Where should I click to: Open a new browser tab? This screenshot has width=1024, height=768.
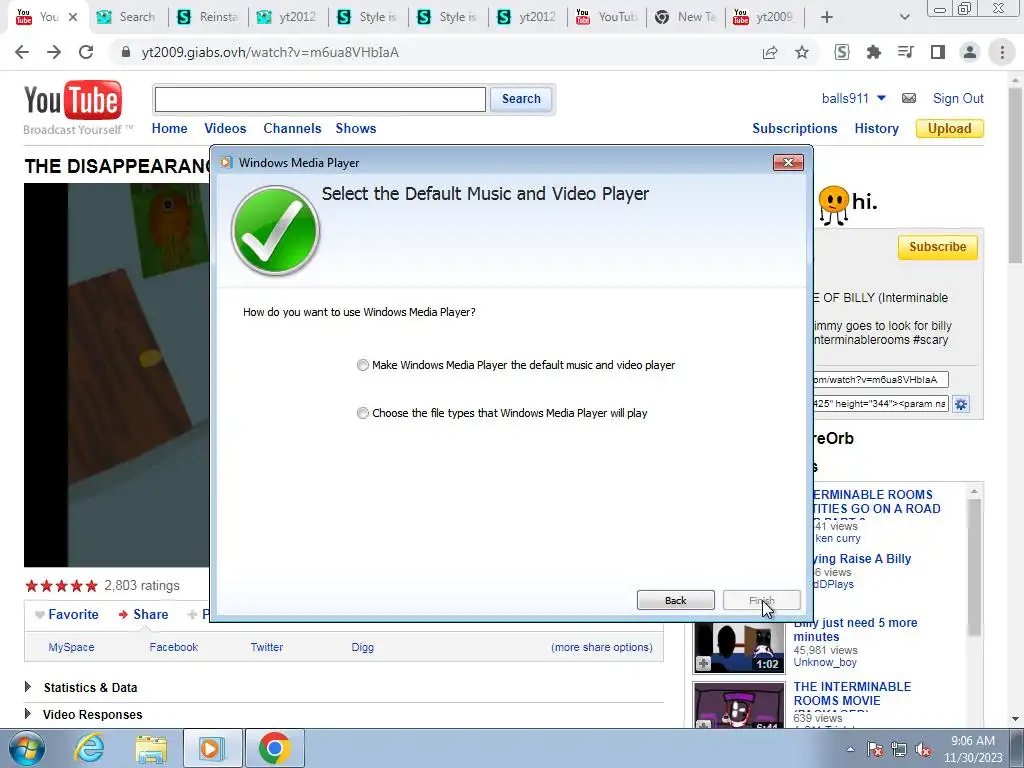point(827,17)
